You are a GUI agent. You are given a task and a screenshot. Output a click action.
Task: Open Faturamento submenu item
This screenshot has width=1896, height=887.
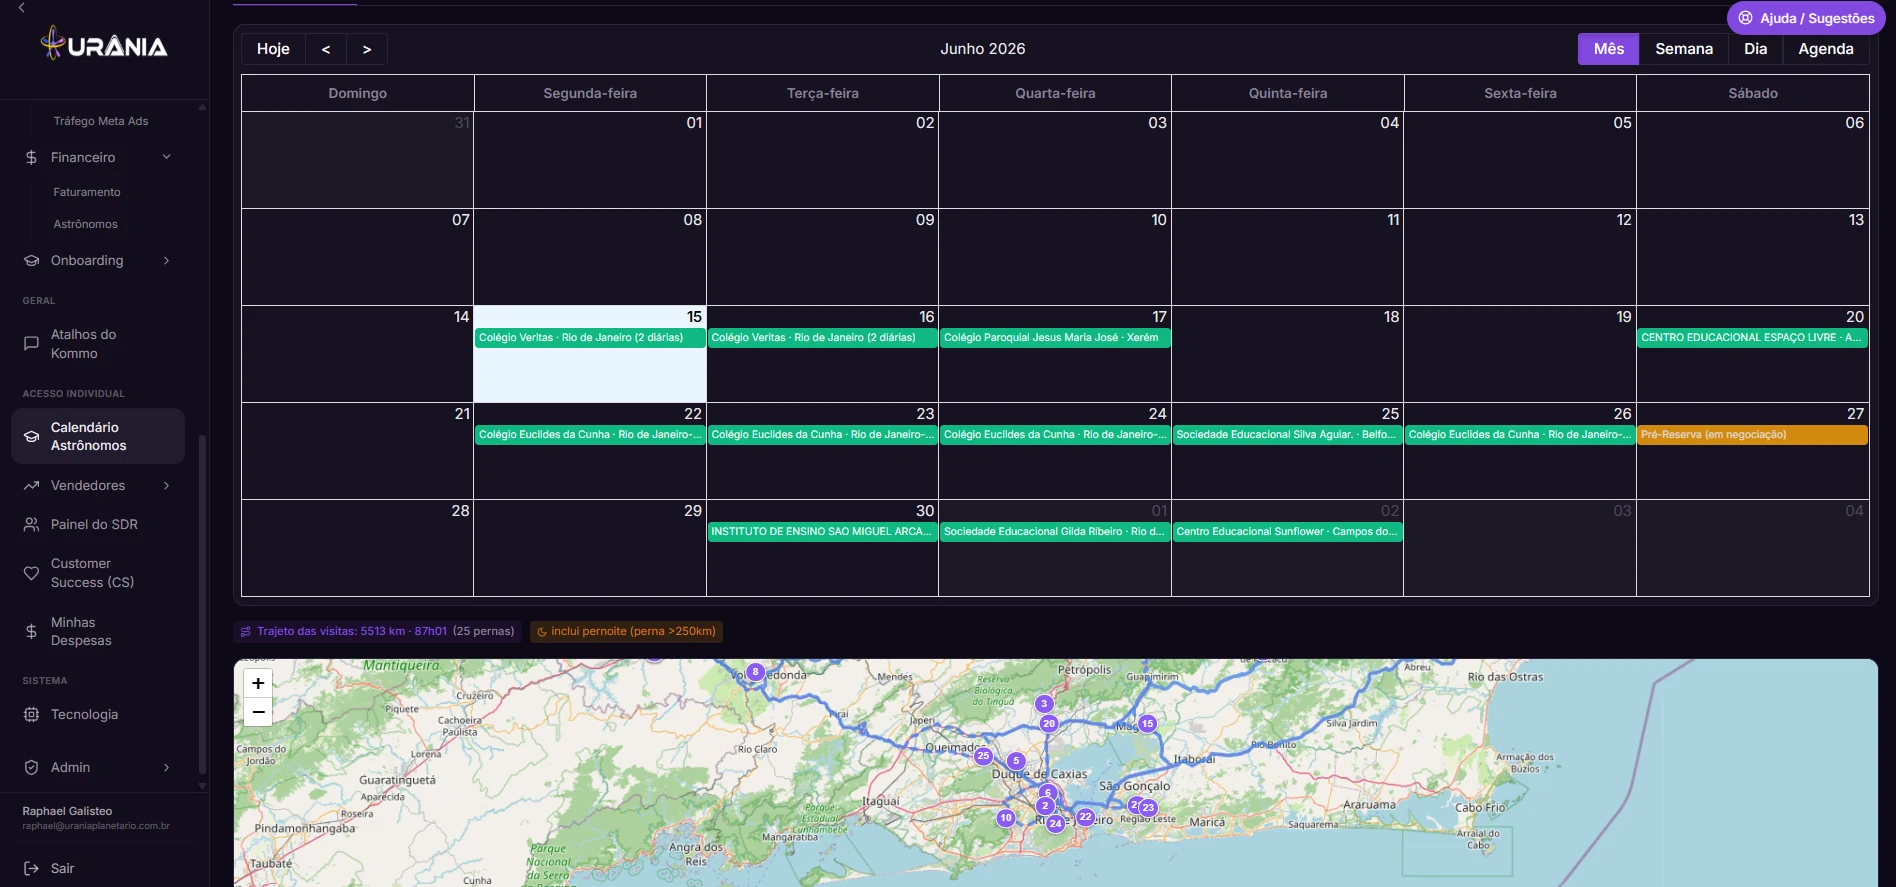click(87, 192)
